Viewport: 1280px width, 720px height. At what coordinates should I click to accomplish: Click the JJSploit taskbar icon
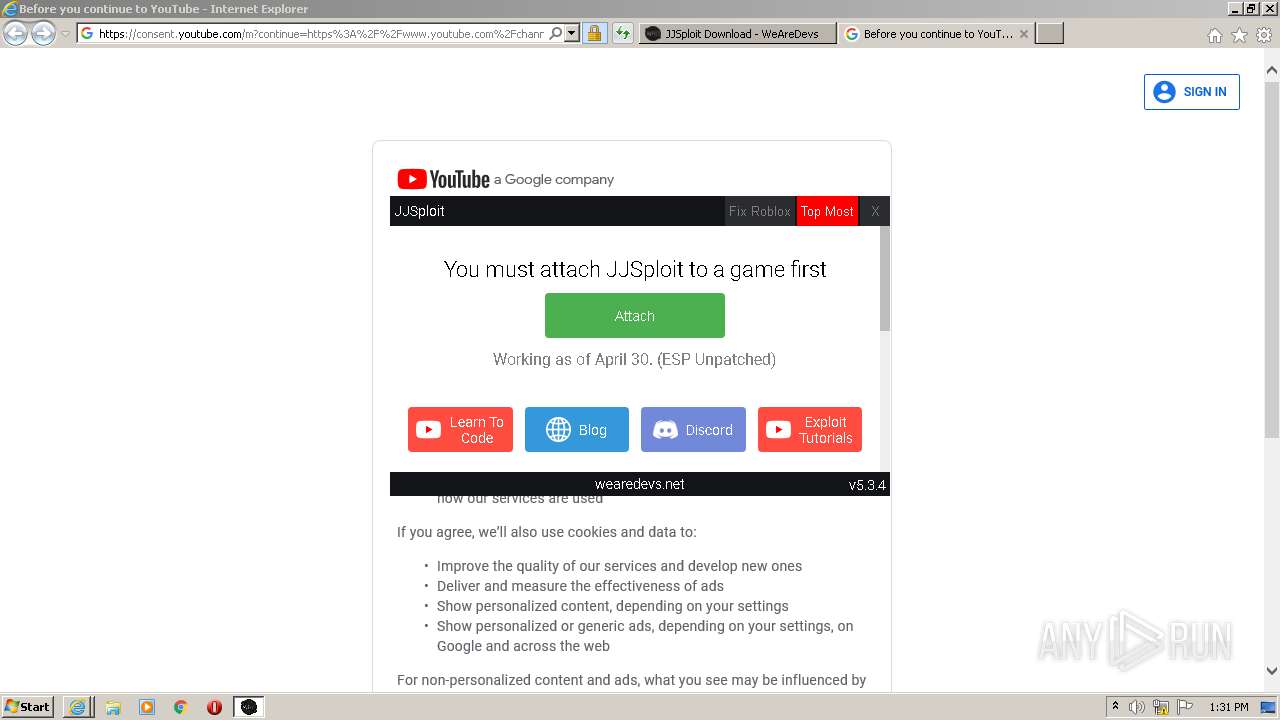249,707
